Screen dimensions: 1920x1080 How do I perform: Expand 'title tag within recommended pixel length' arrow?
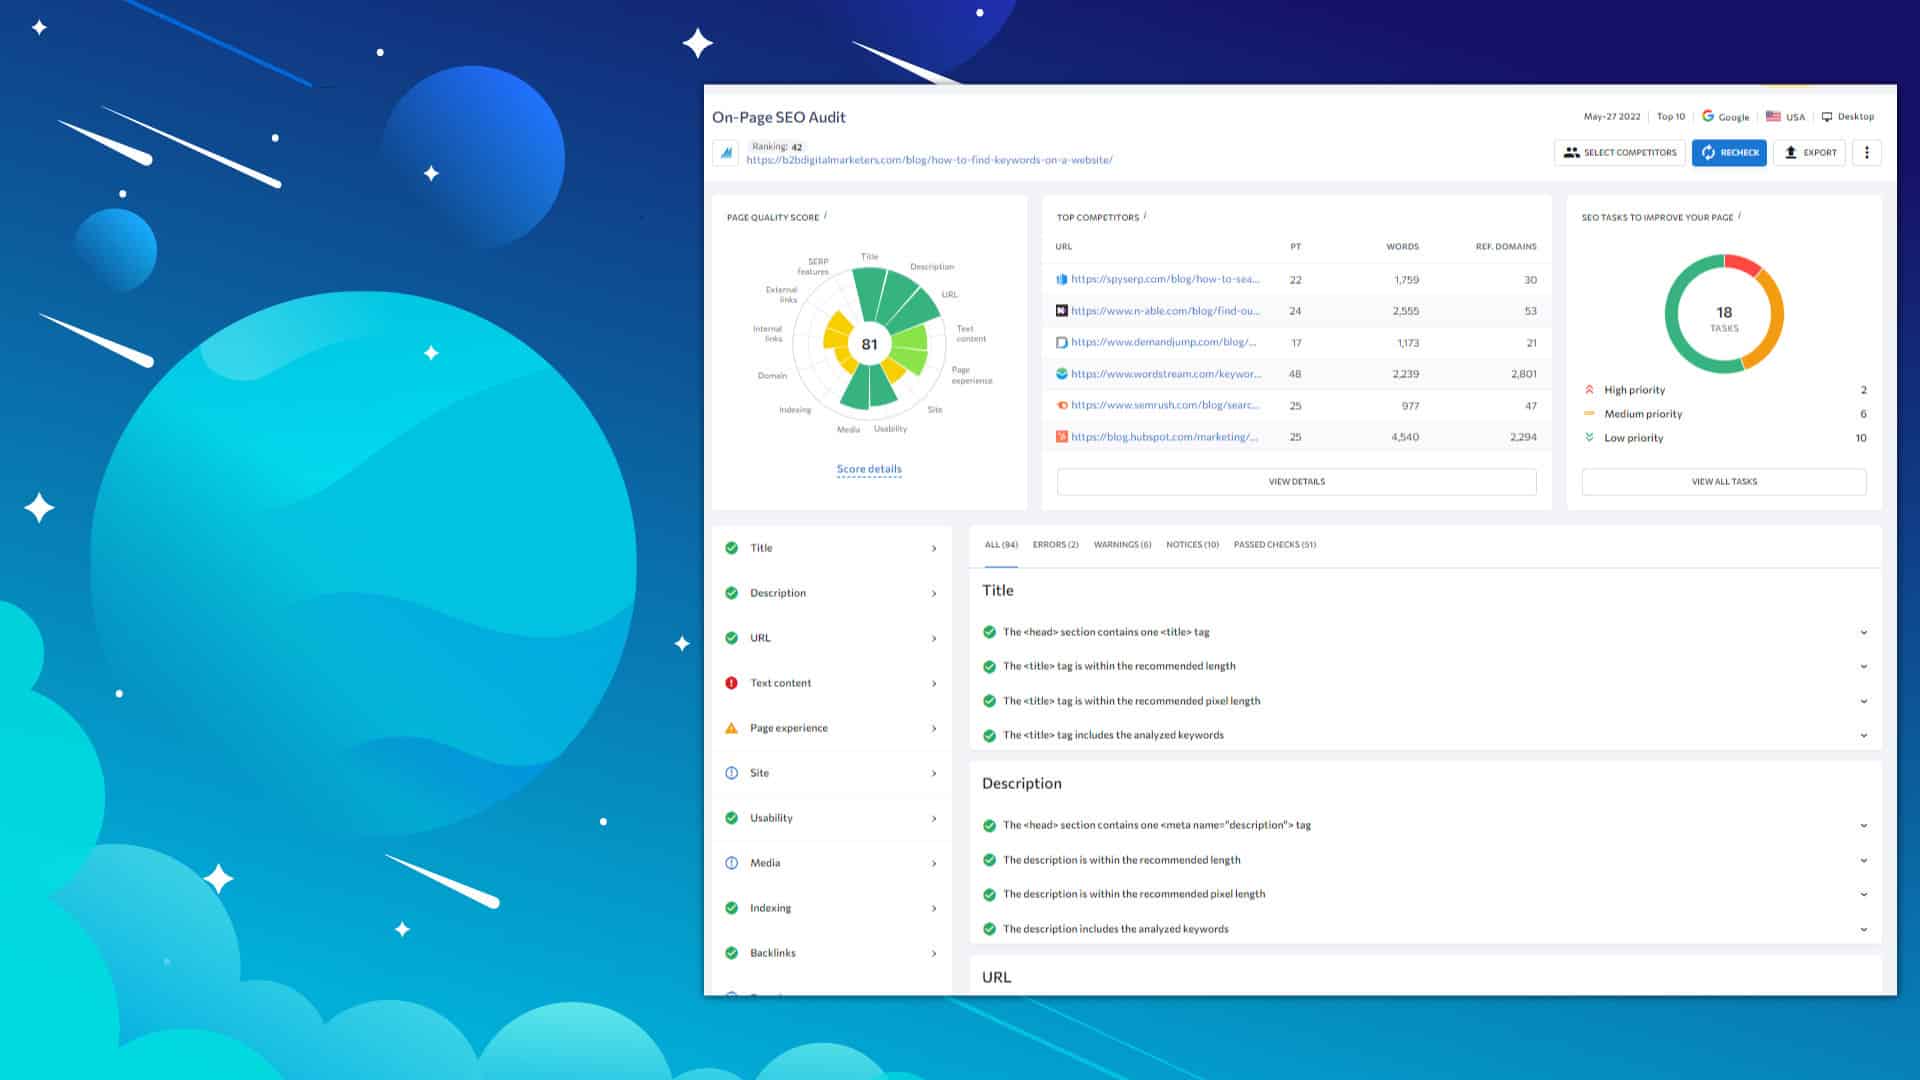point(1864,702)
